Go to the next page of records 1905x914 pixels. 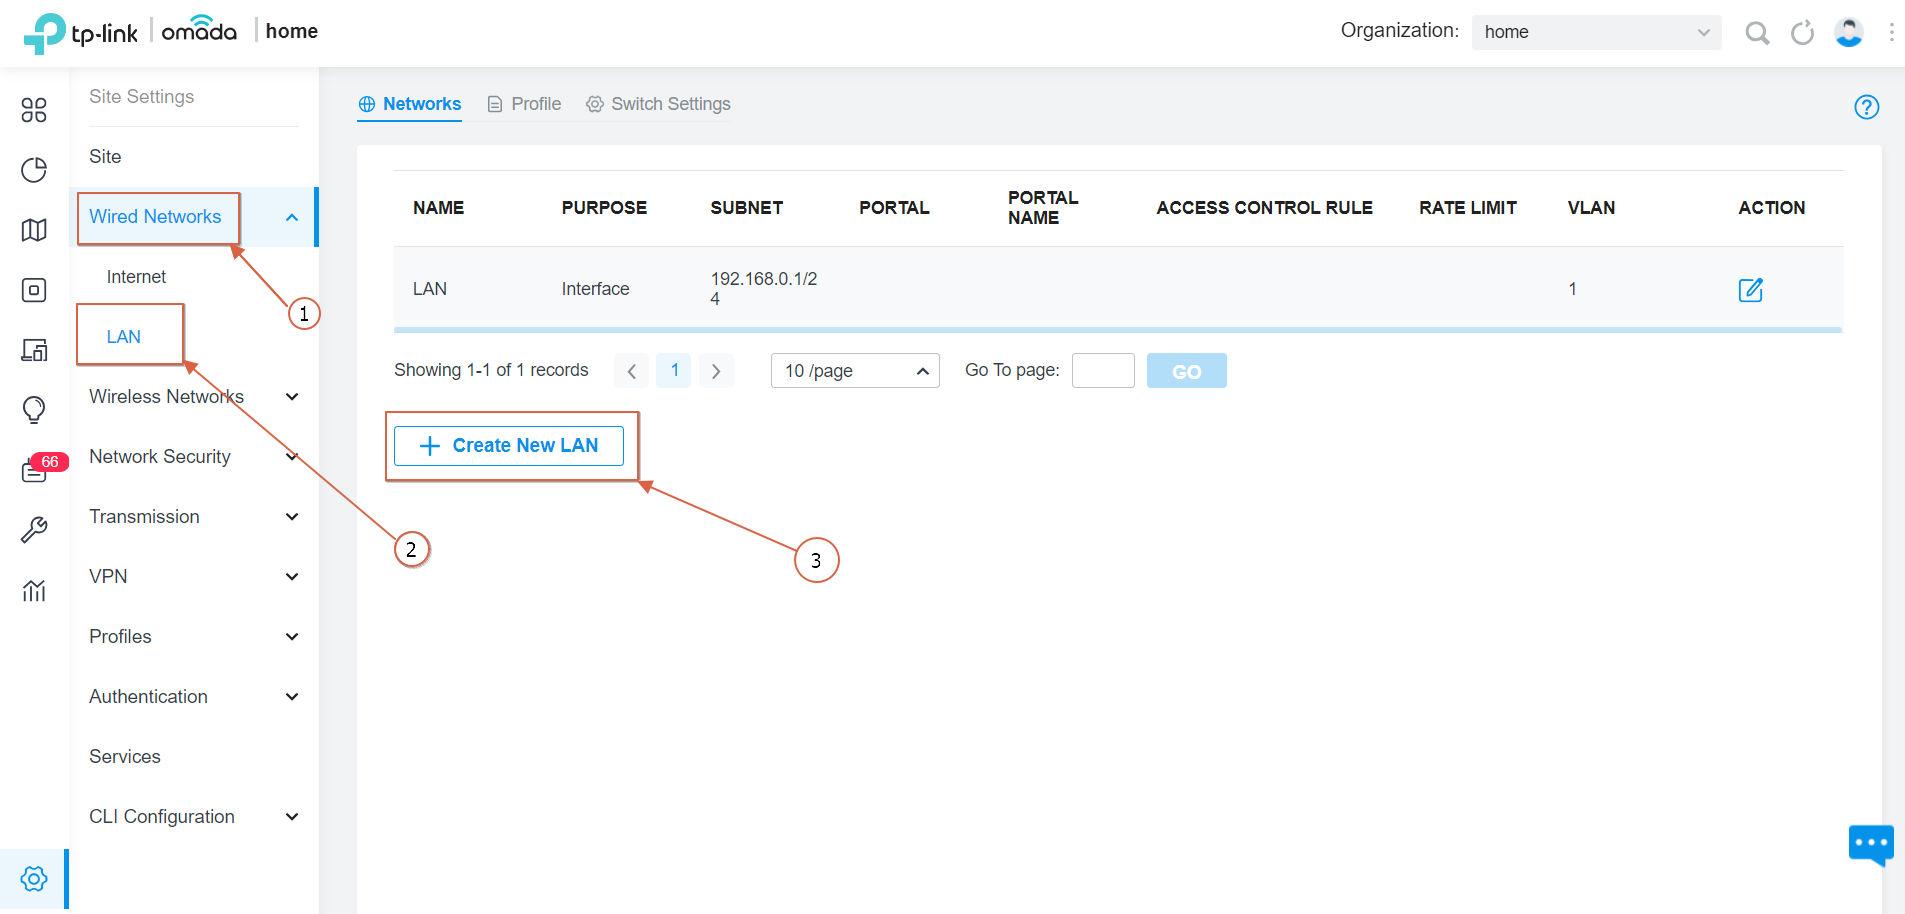[x=716, y=371]
